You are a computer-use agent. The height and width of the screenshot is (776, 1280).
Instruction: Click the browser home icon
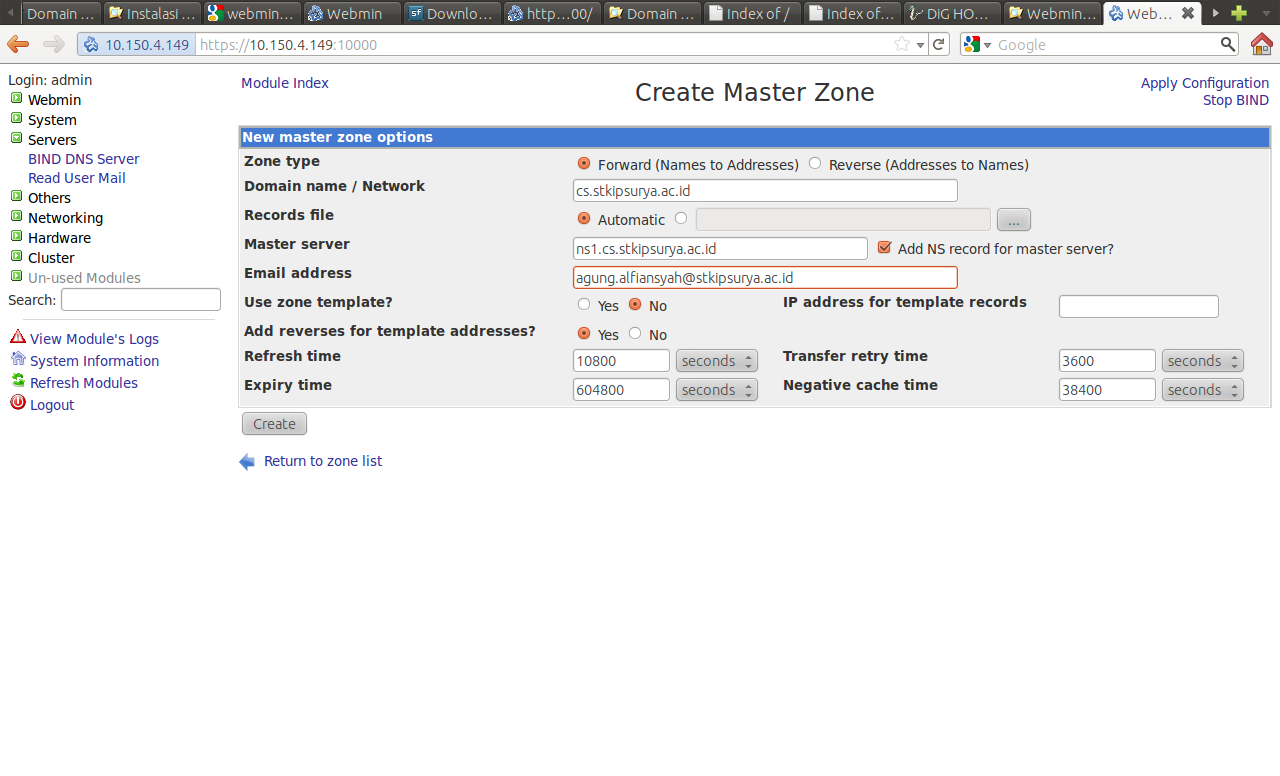pyautogui.click(x=1262, y=44)
